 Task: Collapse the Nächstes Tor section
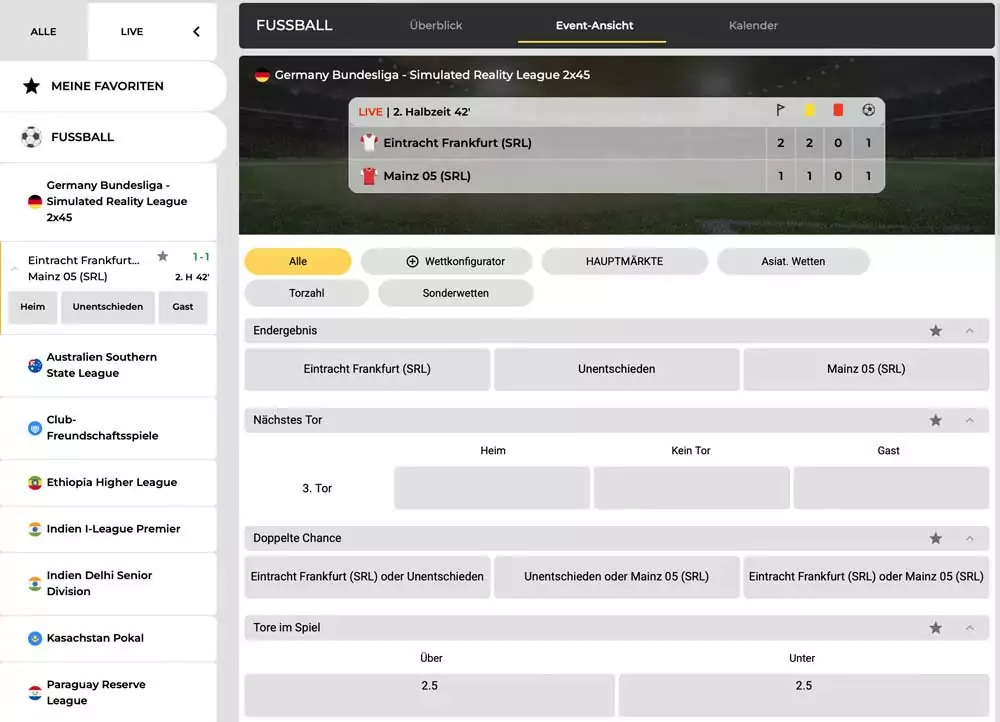pos(969,420)
